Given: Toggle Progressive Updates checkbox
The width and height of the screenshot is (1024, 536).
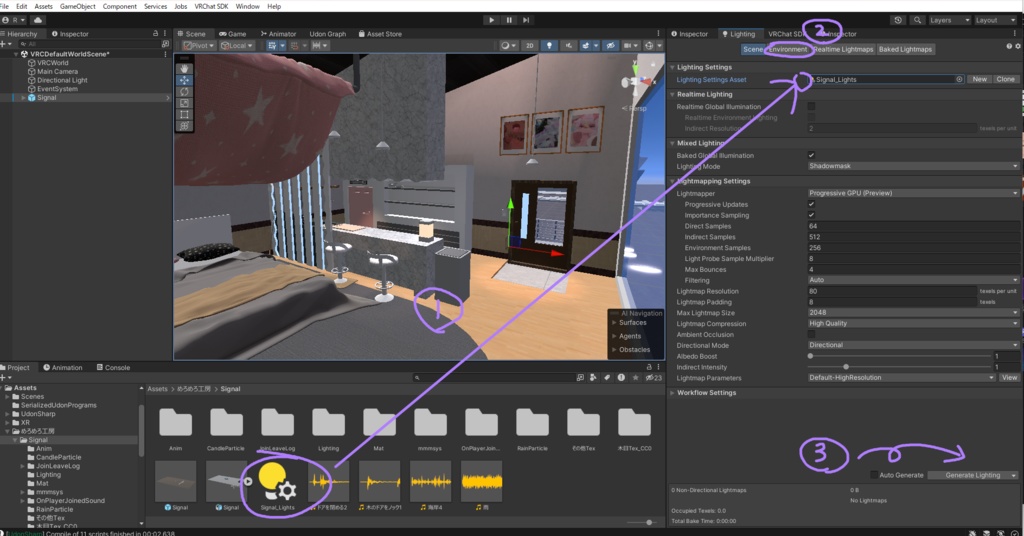Looking at the screenshot, I should coord(811,204).
